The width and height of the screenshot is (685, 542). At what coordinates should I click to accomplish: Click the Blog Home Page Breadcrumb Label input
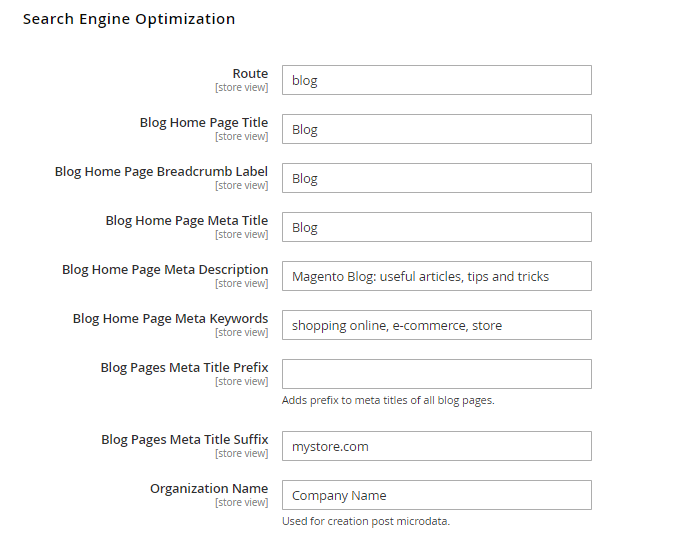[436, 178]
